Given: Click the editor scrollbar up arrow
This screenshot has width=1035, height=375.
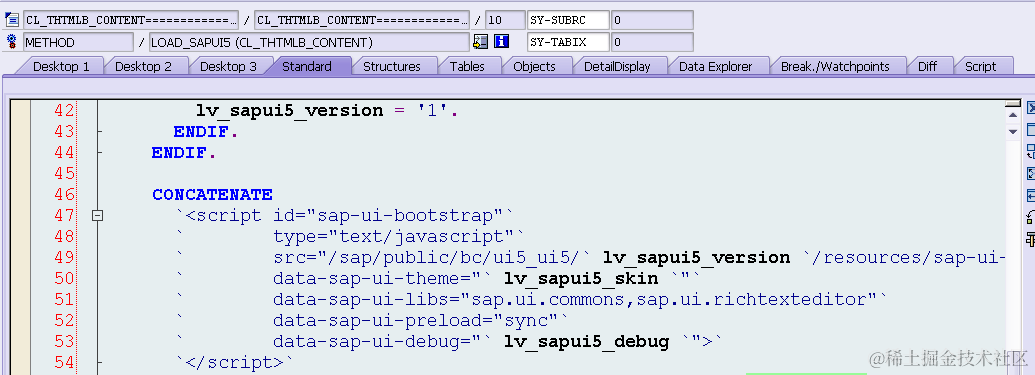Looking at the screenshot, I should click(x=1013, y=114).
